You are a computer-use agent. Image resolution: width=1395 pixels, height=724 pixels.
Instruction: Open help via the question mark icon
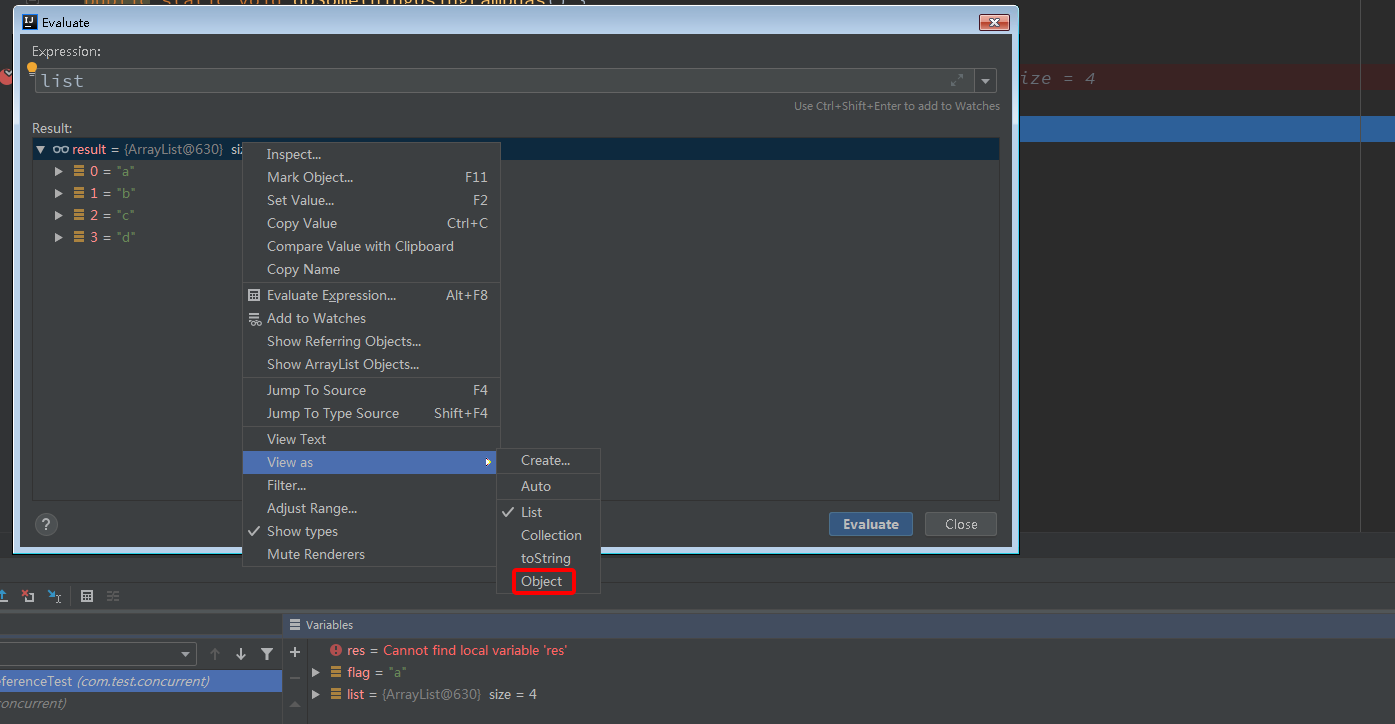(46, 524)
